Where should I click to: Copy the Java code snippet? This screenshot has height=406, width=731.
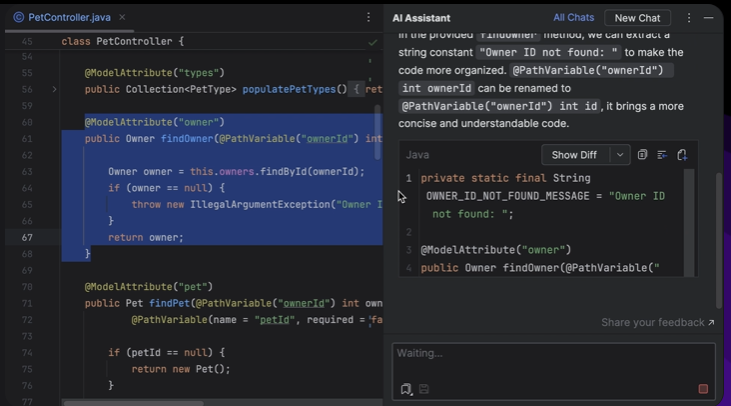642,155
